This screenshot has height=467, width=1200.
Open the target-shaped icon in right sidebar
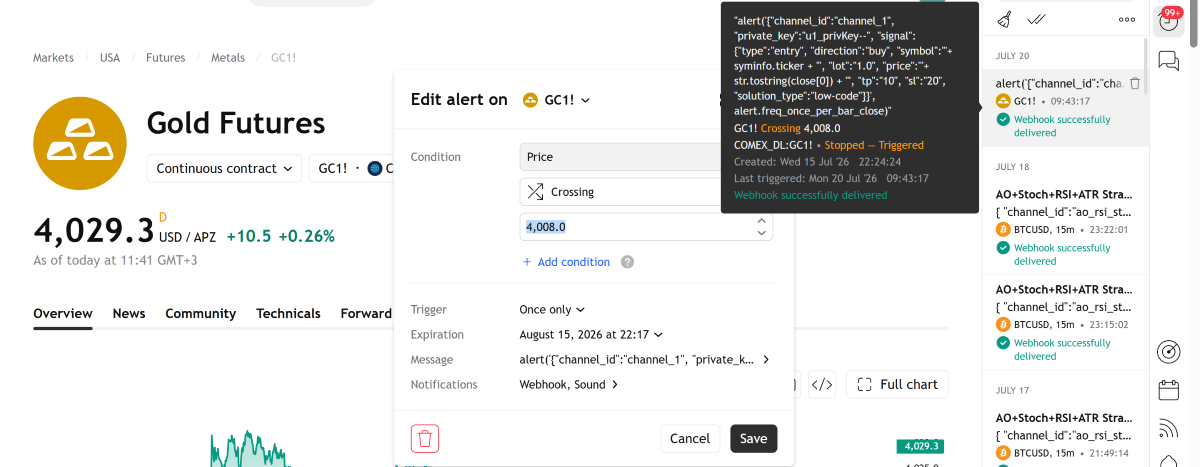(x=1168, y=352)
